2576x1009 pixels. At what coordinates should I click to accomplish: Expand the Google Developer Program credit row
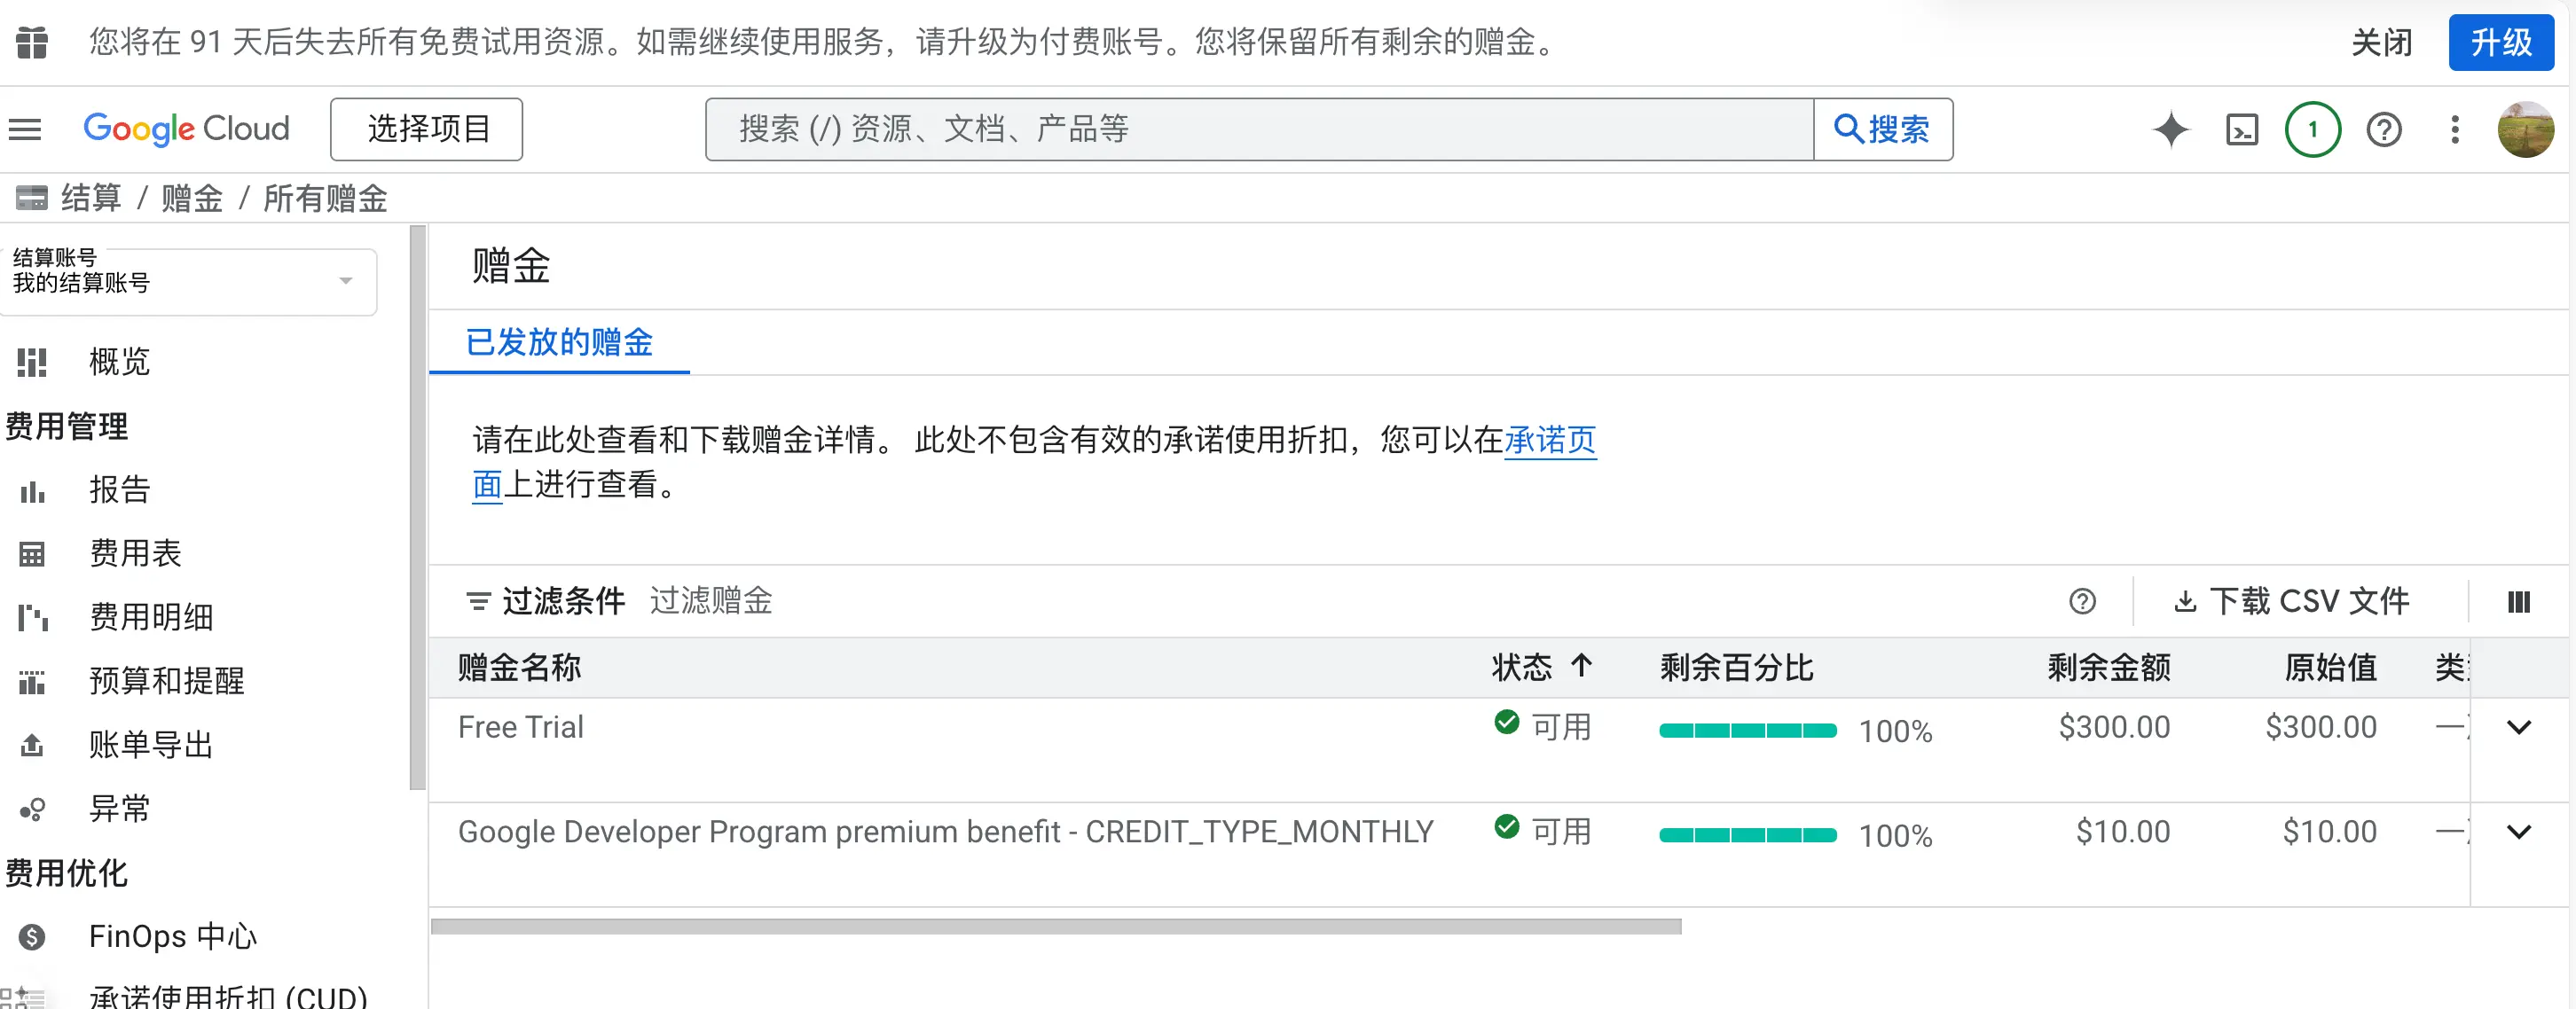pyautogui.click(x=2518, y=832)
